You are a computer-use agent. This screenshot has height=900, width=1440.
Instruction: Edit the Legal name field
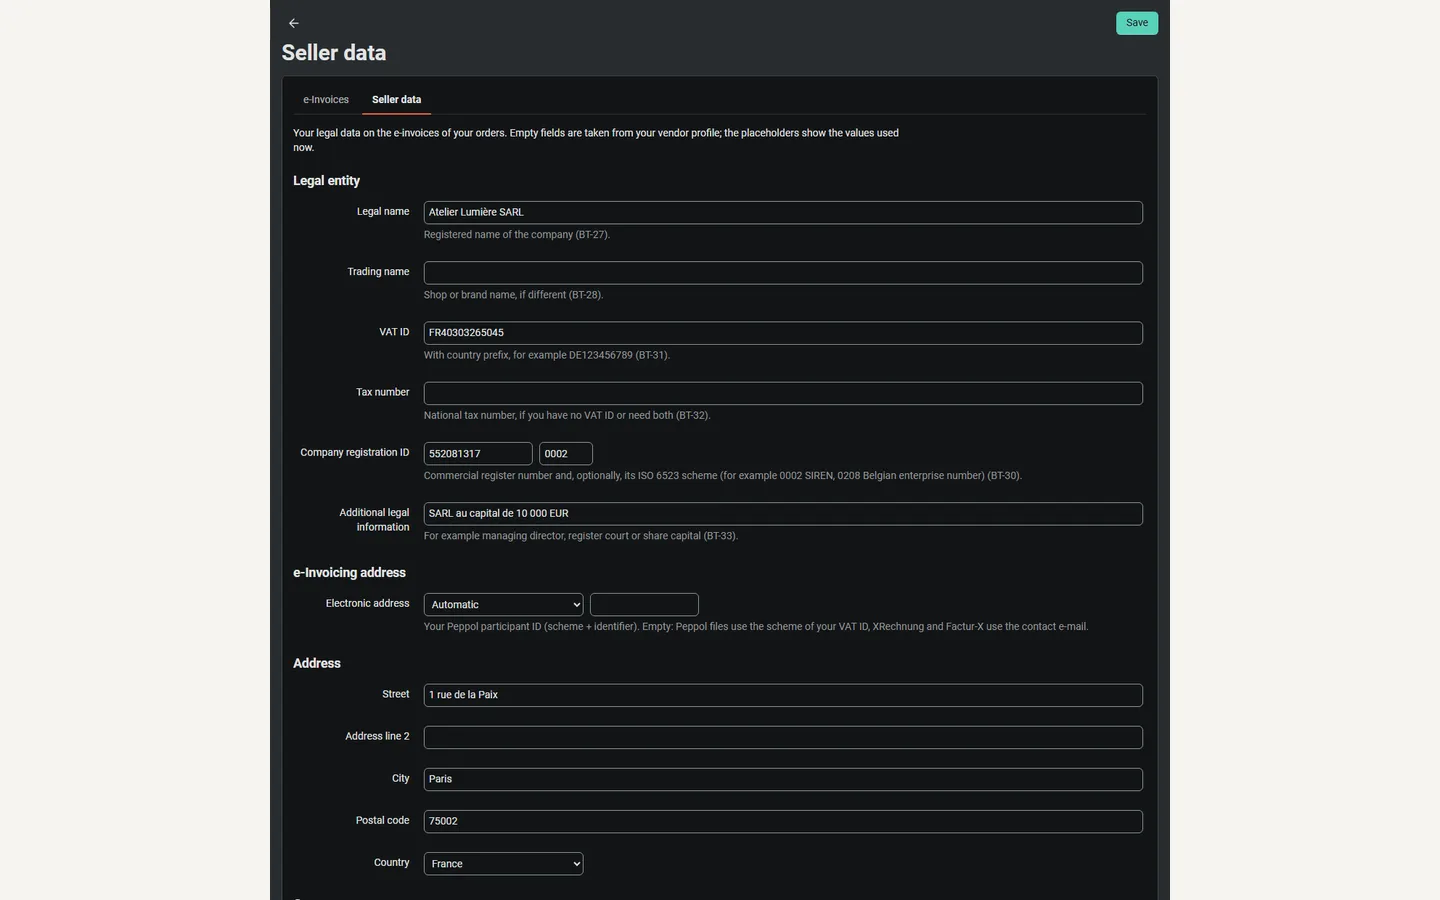point(783,212)
